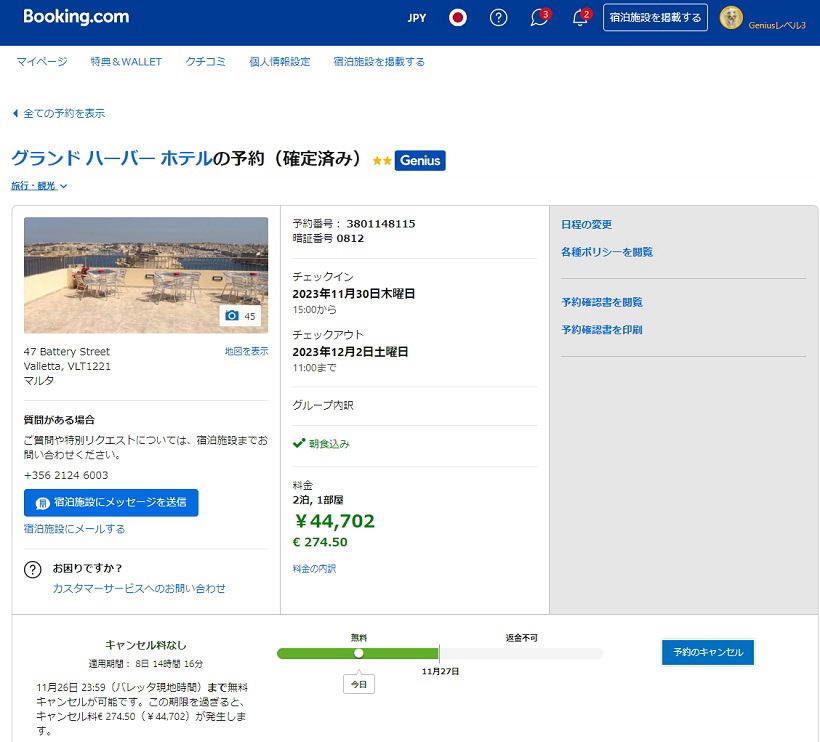Screen dimensions: 820x742
Task: Click 宿泊施設にメッセージを送信 button
Action: tap(111, 502)
